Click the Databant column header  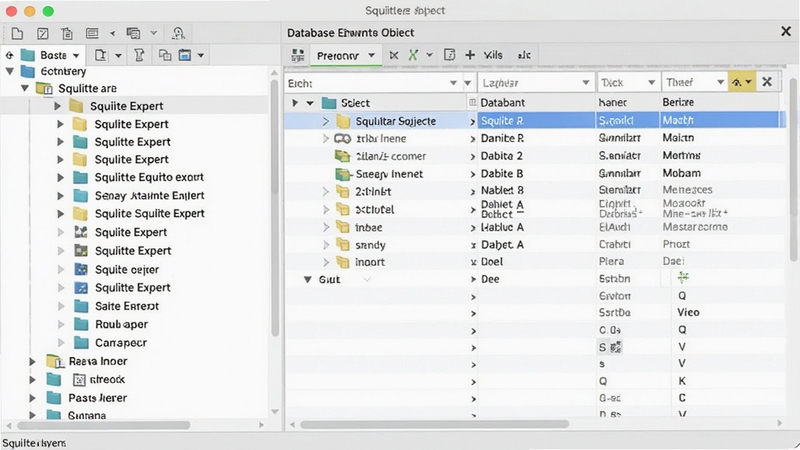(503, 103)
